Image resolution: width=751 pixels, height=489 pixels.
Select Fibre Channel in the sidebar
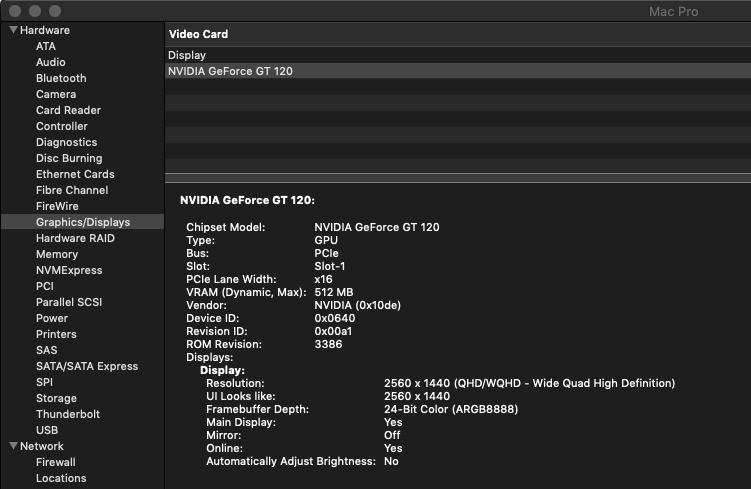tap(72, 190)
